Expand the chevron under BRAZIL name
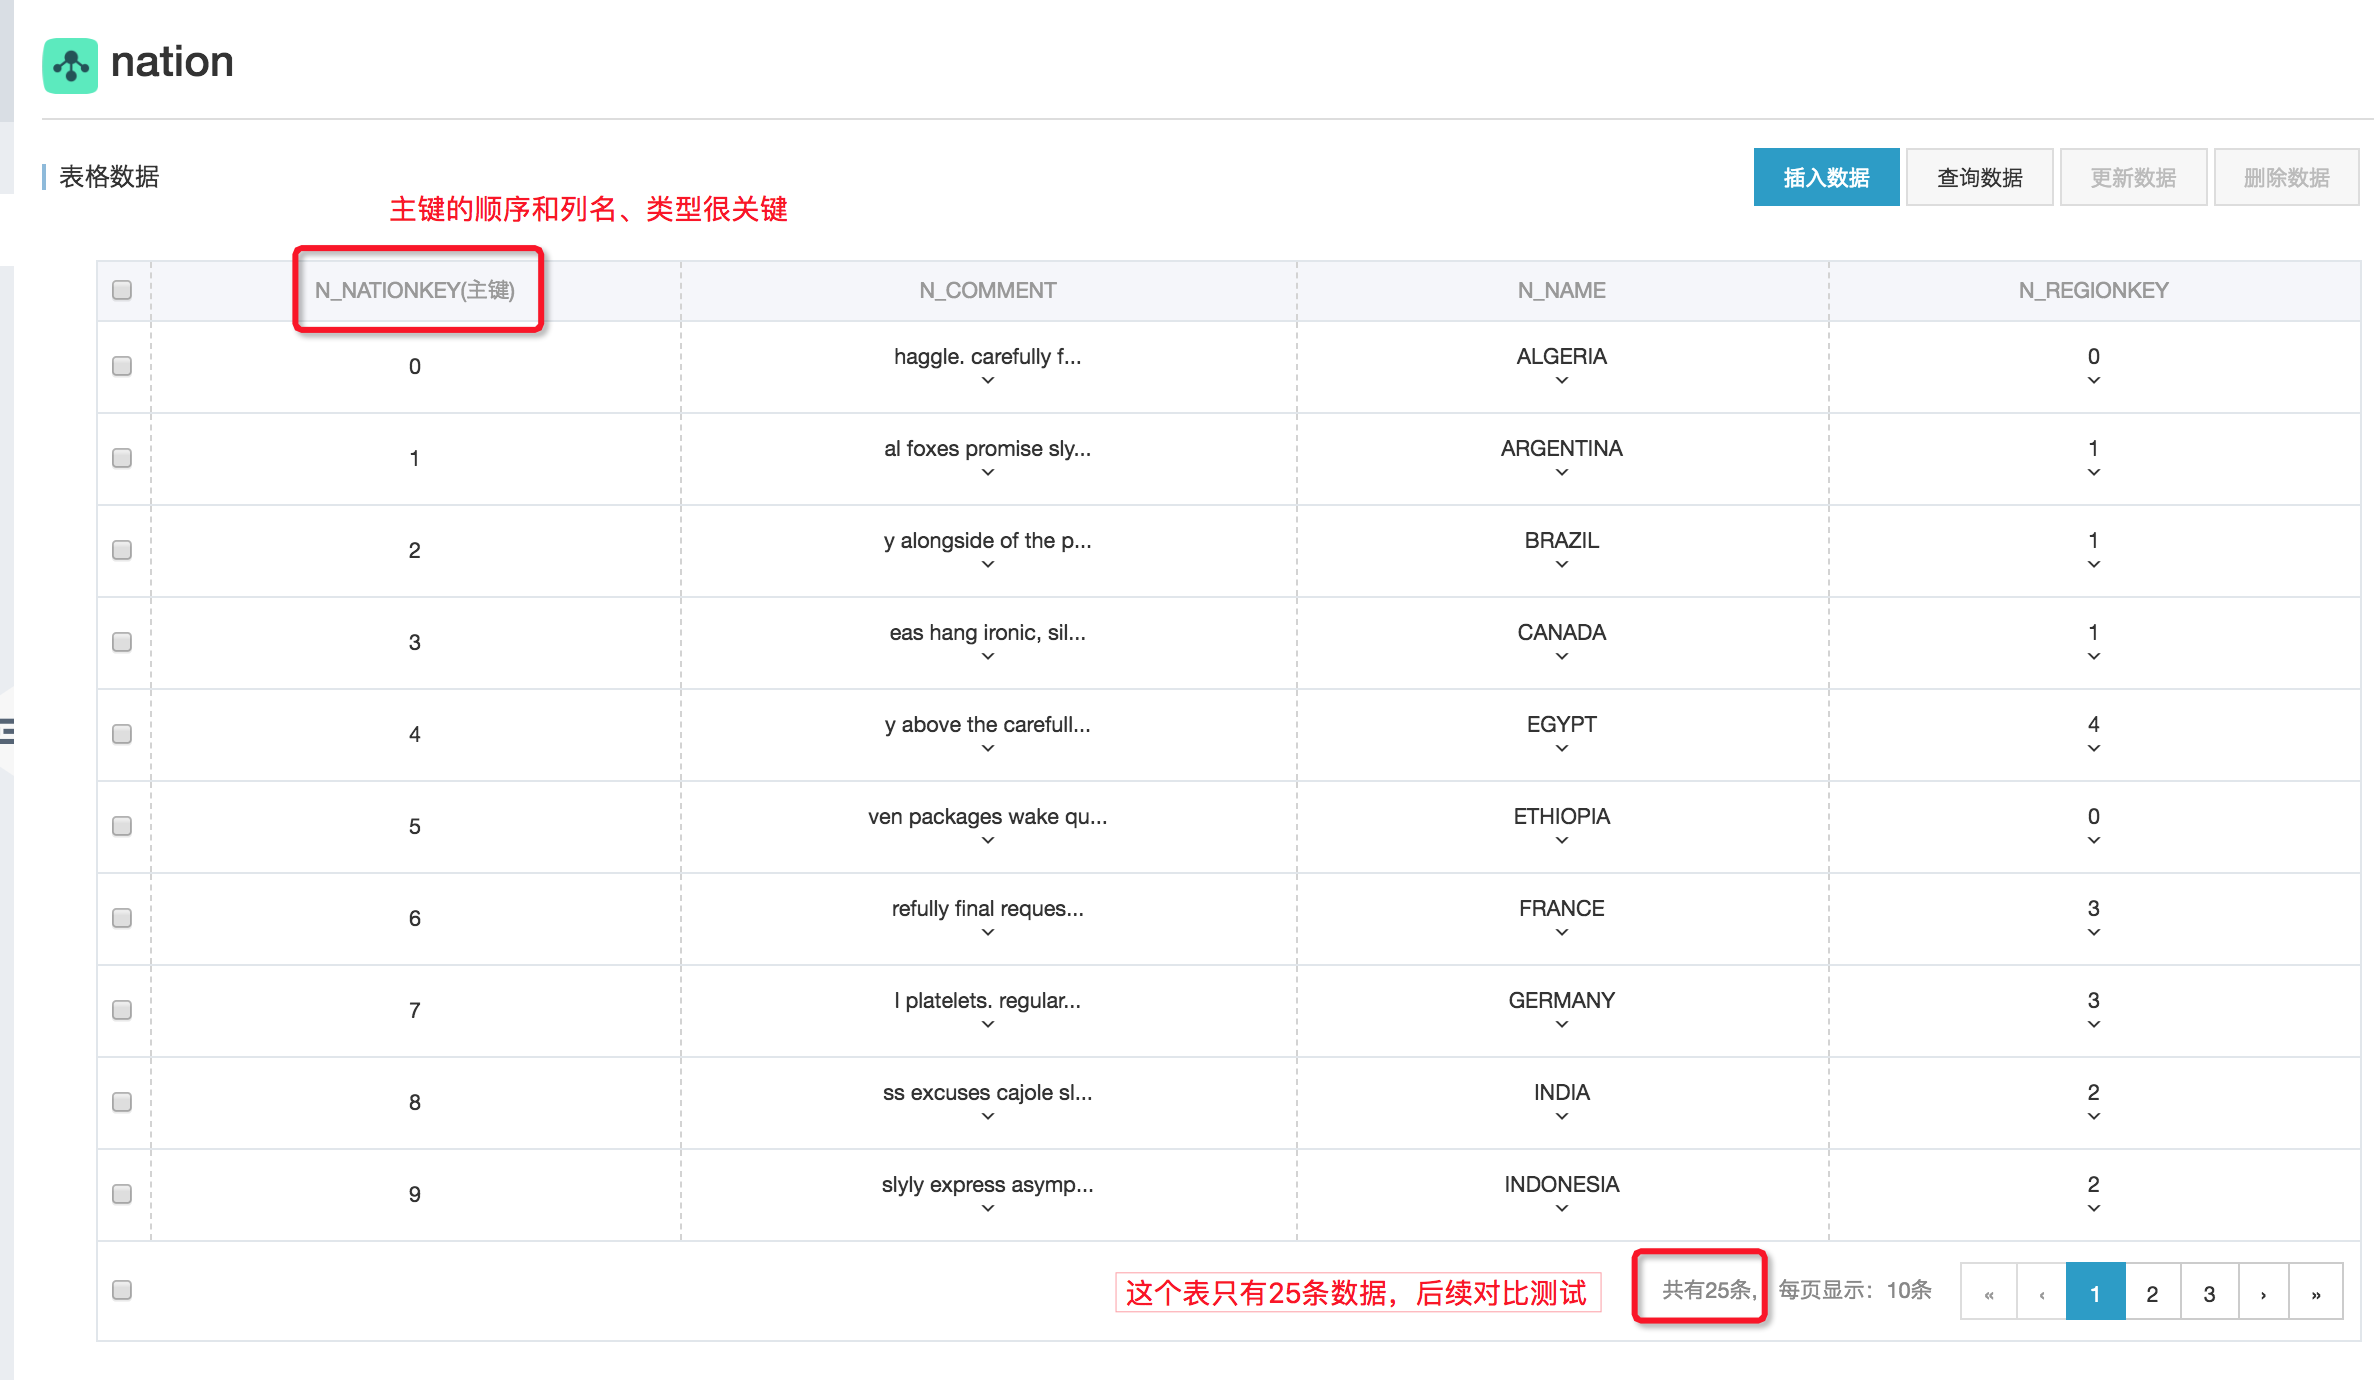The height and width of the screenshot is (1380, 2374). (x=1562, y=564)
